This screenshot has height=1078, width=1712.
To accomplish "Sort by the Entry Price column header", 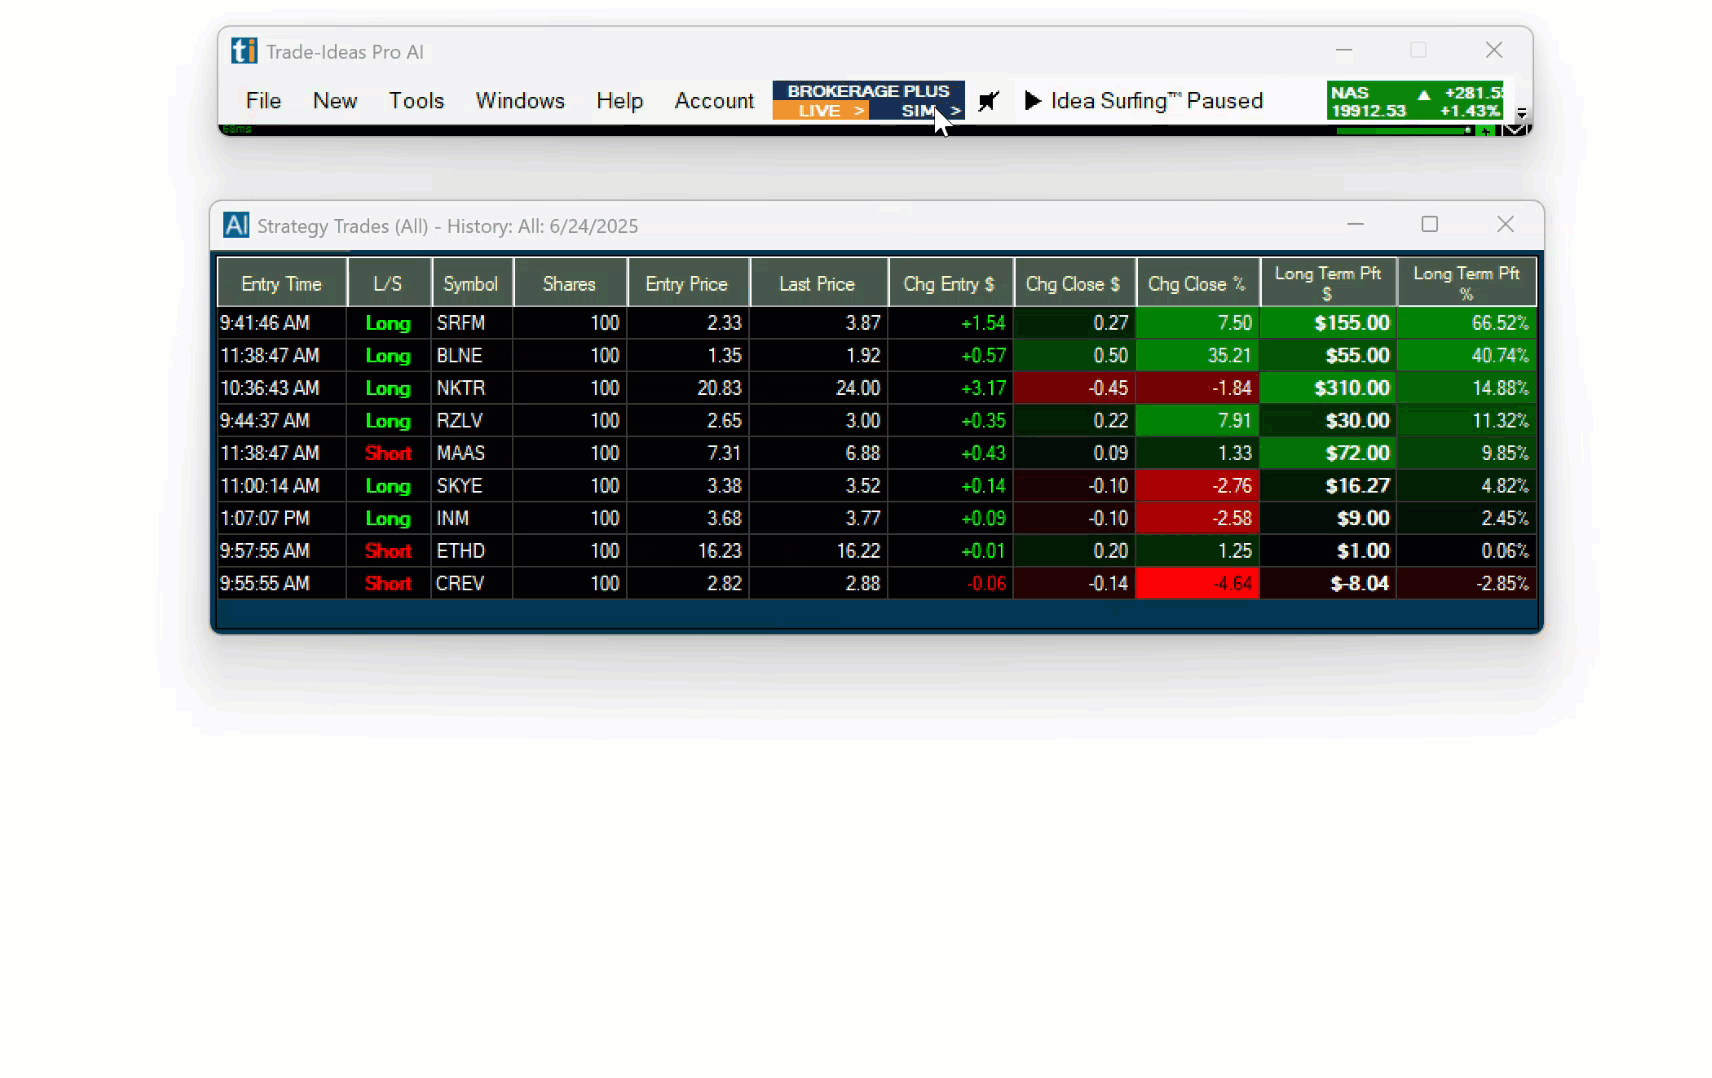I will [x=687, y=284].
